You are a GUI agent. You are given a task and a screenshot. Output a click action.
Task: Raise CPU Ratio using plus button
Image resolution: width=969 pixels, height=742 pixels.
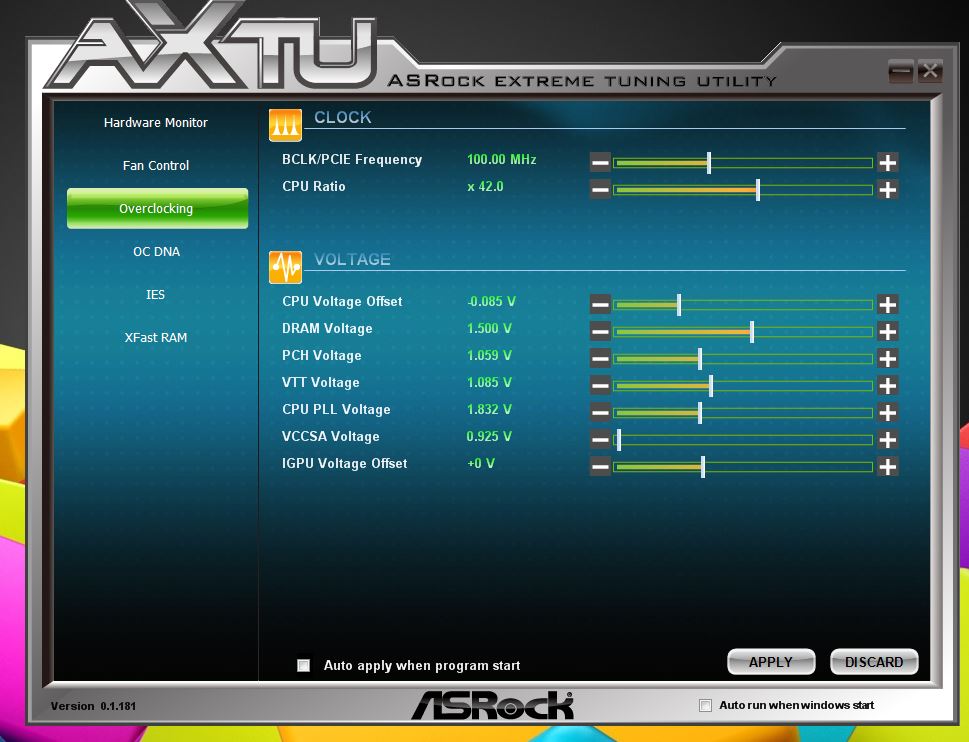tap(887, 190)
